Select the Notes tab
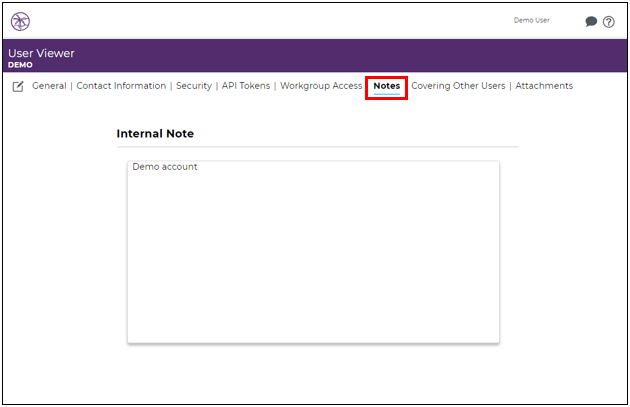Image resolution: width=630 pixels, height=407 pixels. [x=387, y=86]
